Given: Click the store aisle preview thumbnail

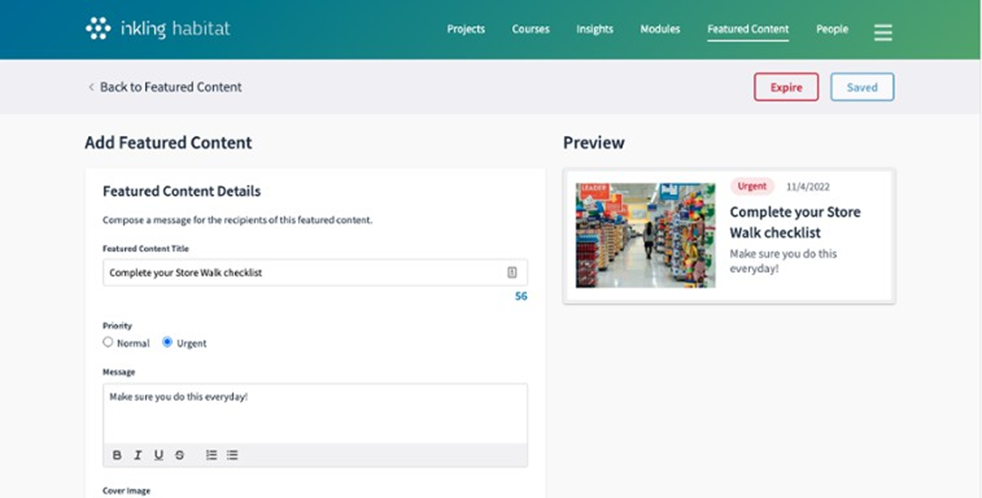Looking at the screenshot, I should [x=645, y=235].
